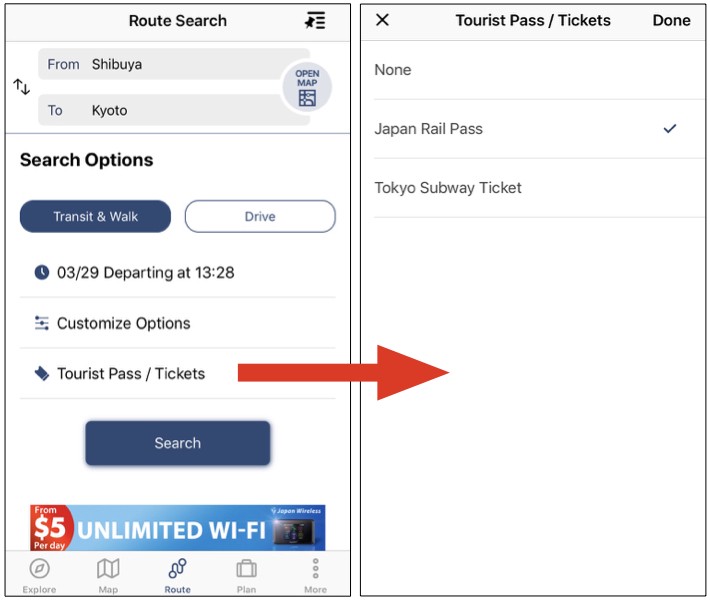Tap the Search button
710x600 pixels.
click(178, 443)
